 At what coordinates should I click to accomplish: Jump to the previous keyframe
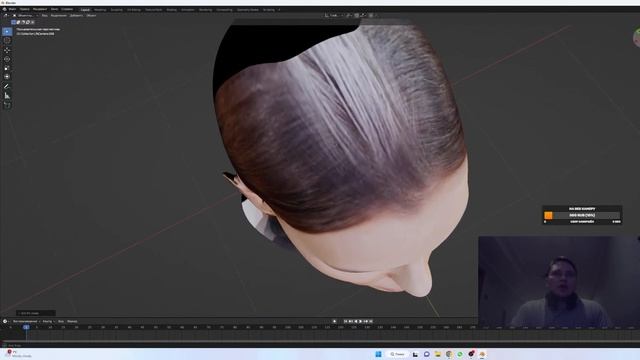pyautogui.click(x=350, y=321)
